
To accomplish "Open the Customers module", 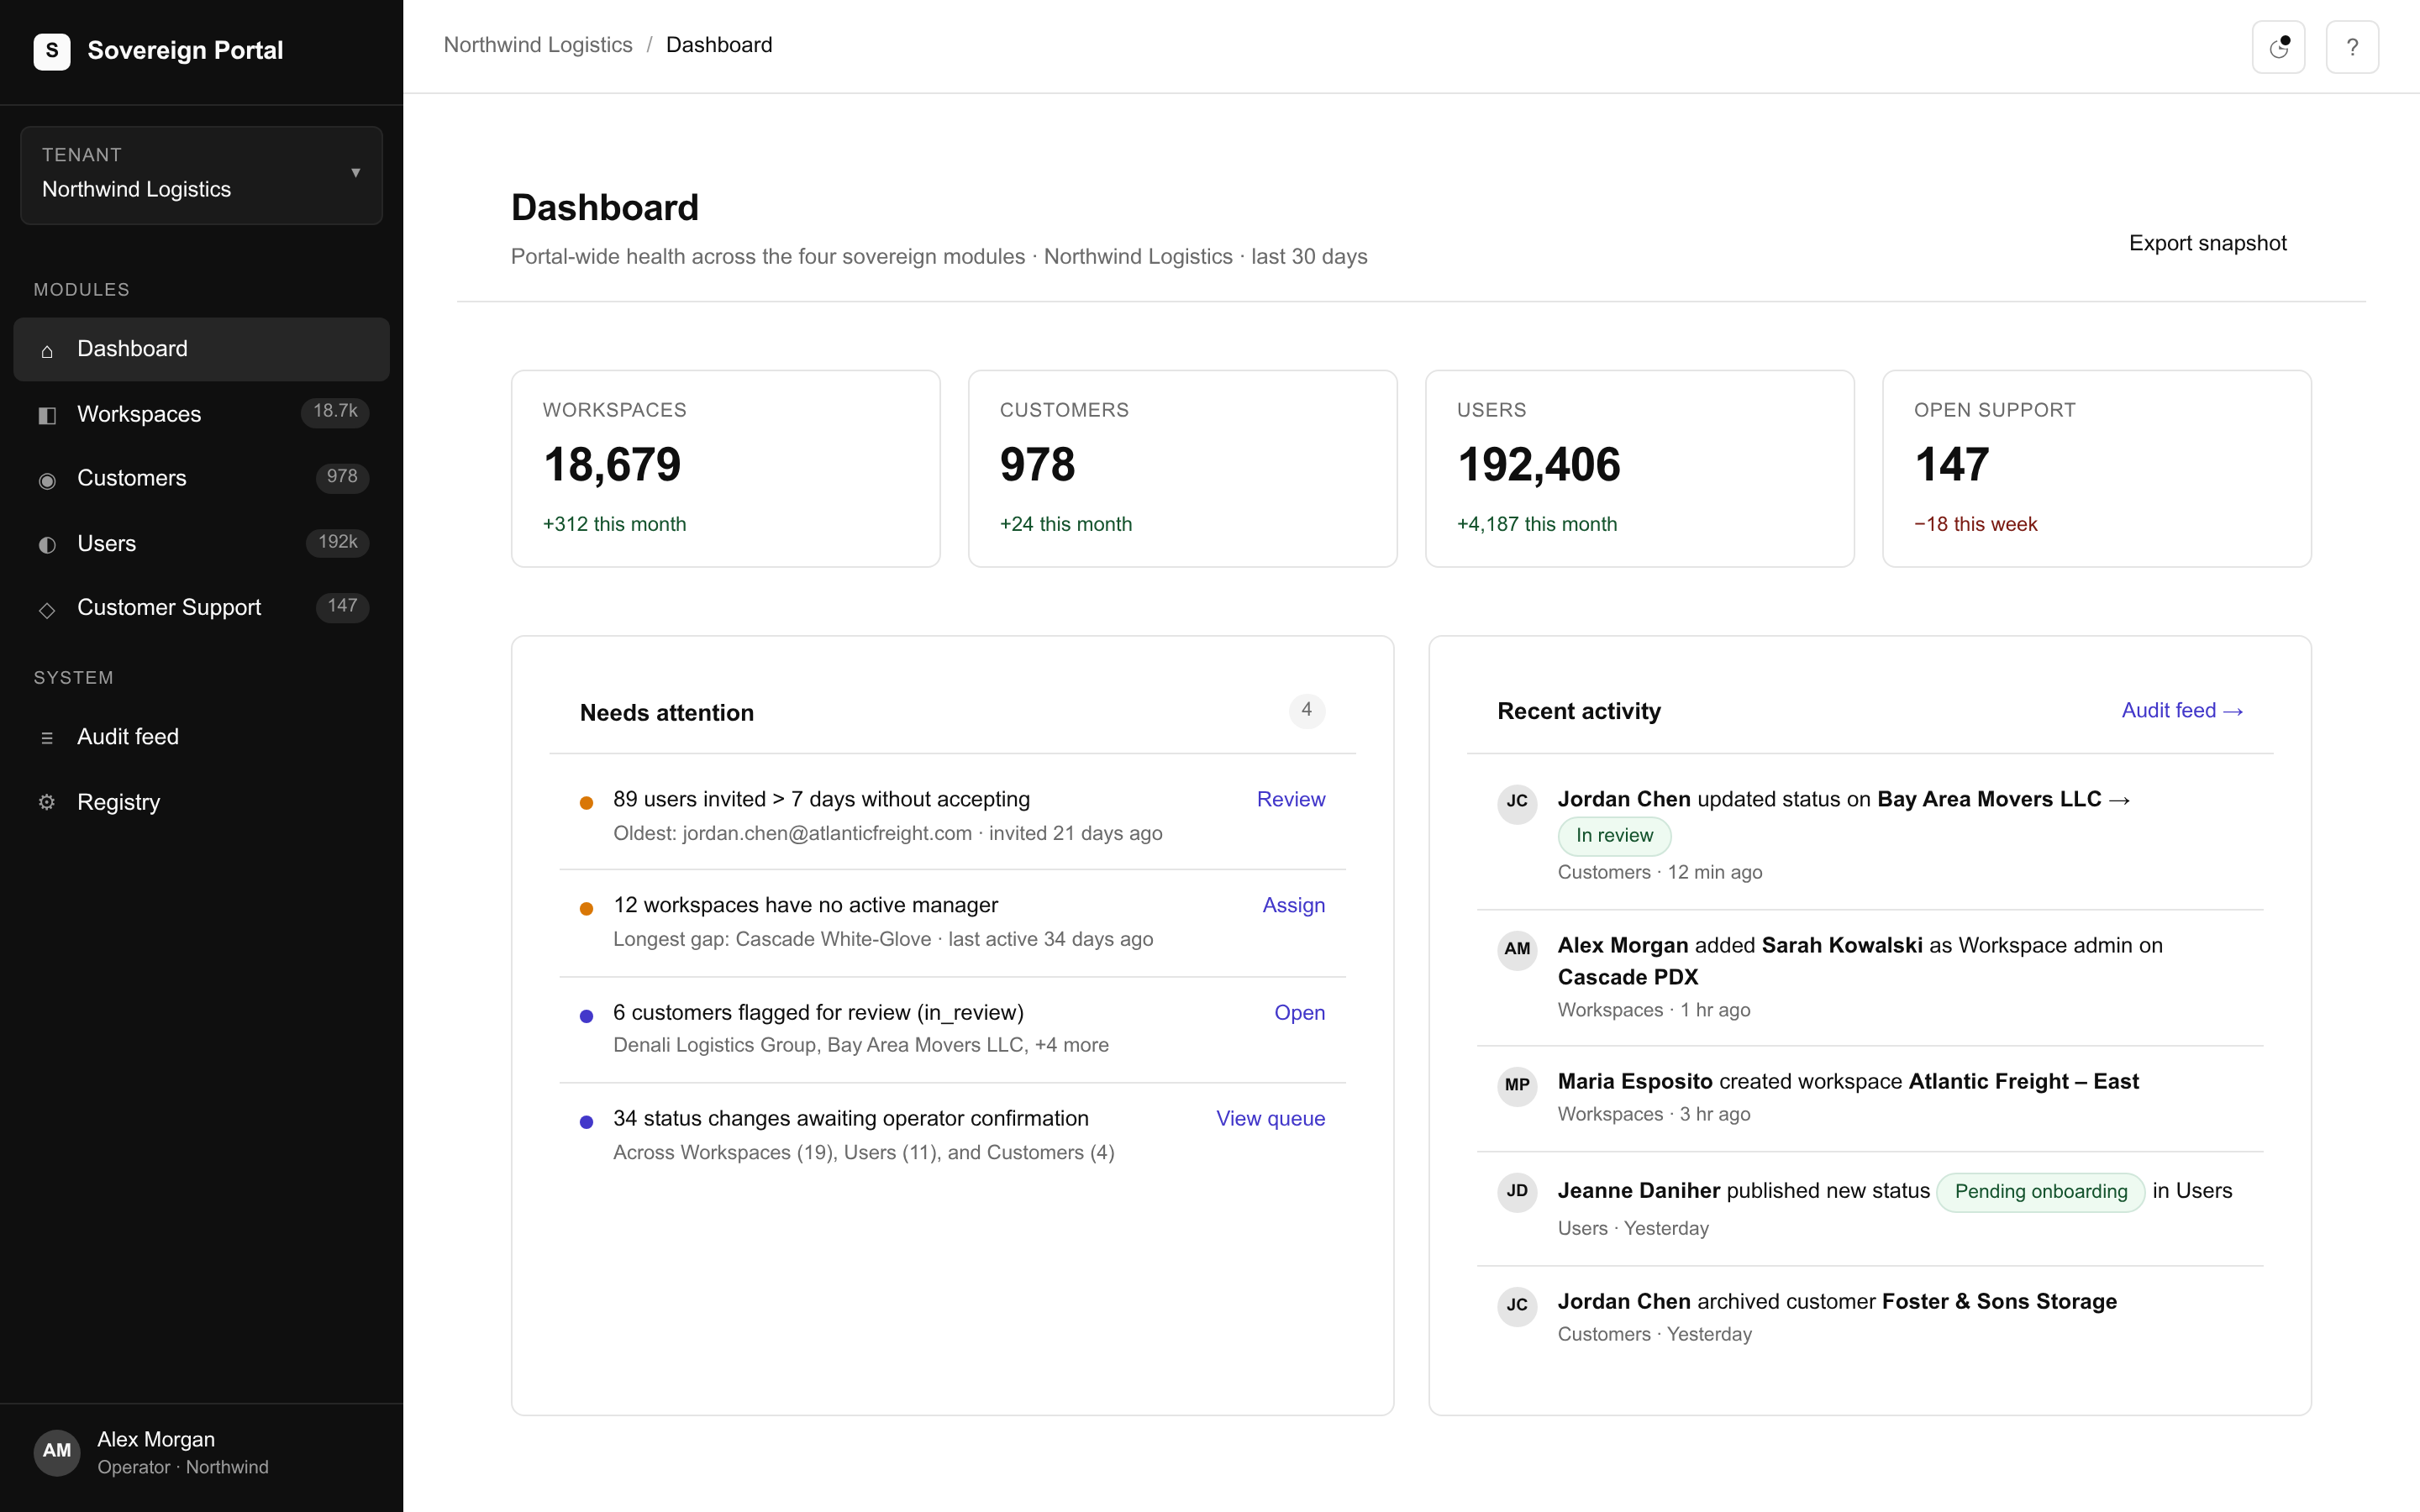I will coord(201,479).
